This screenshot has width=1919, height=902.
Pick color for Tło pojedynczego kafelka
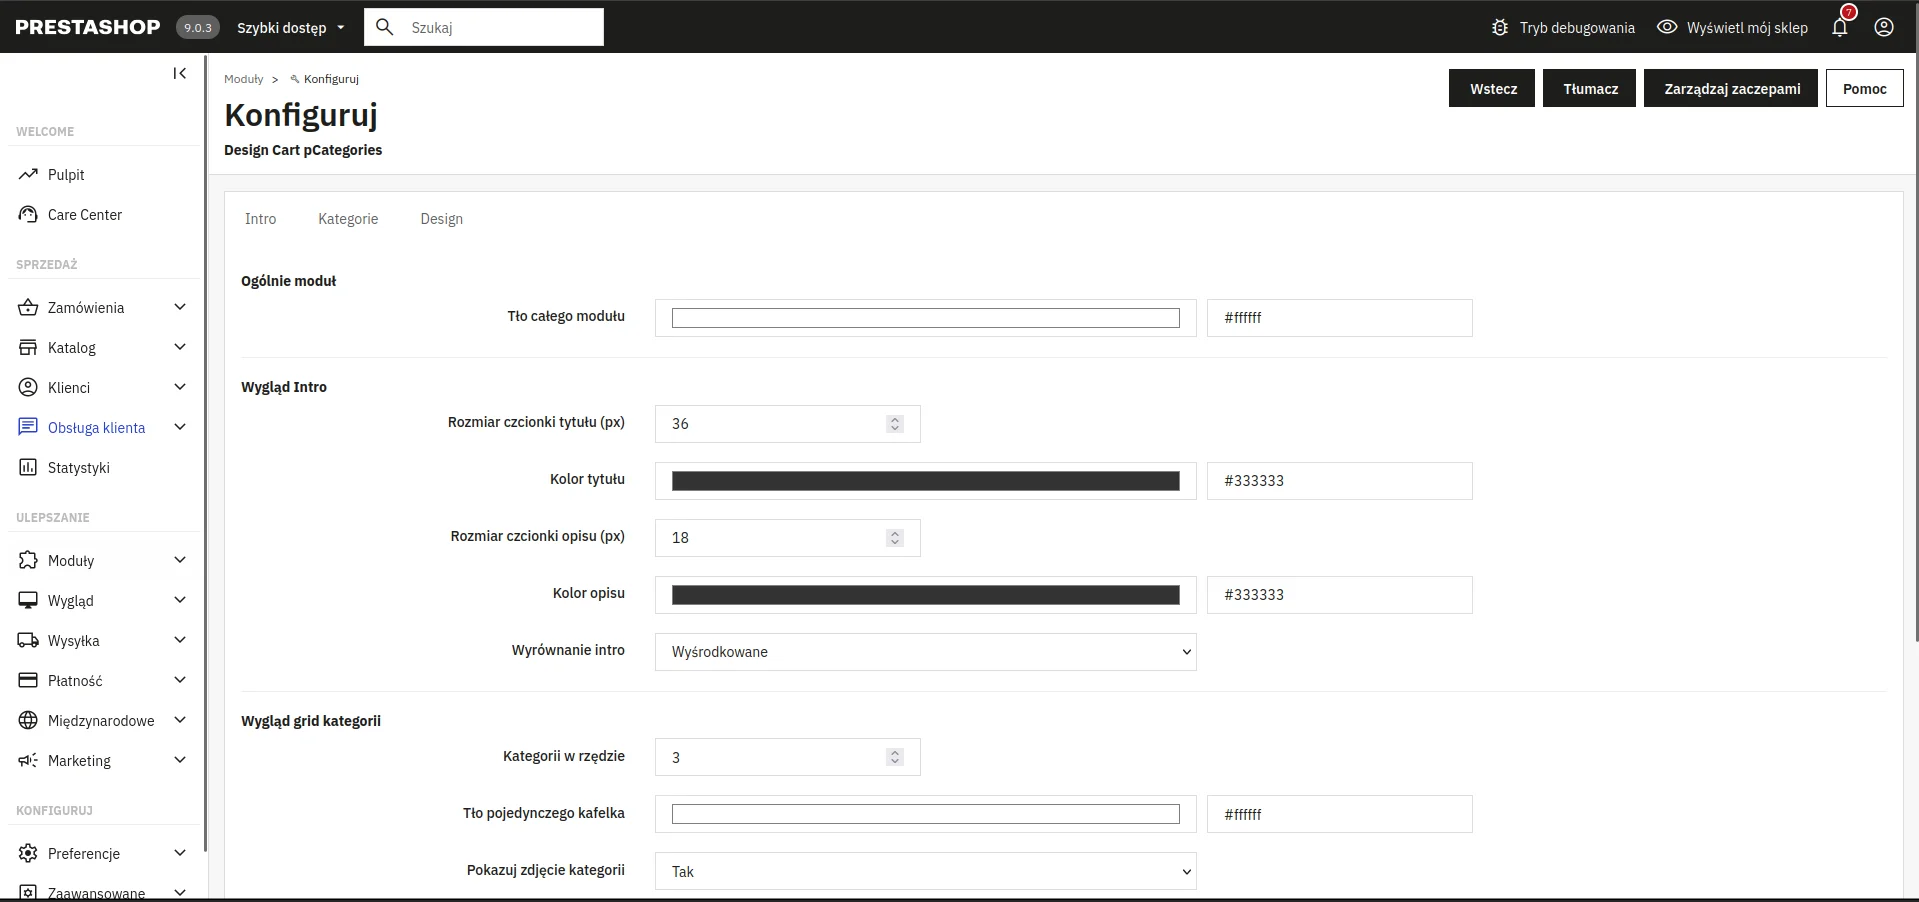[925, 814]
